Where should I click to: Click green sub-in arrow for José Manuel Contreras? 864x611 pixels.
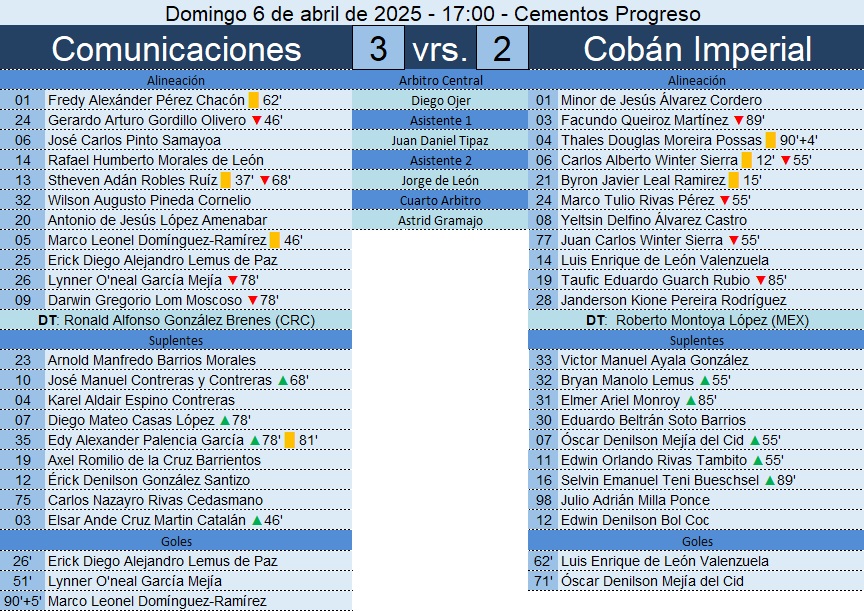tap(283, 380)
